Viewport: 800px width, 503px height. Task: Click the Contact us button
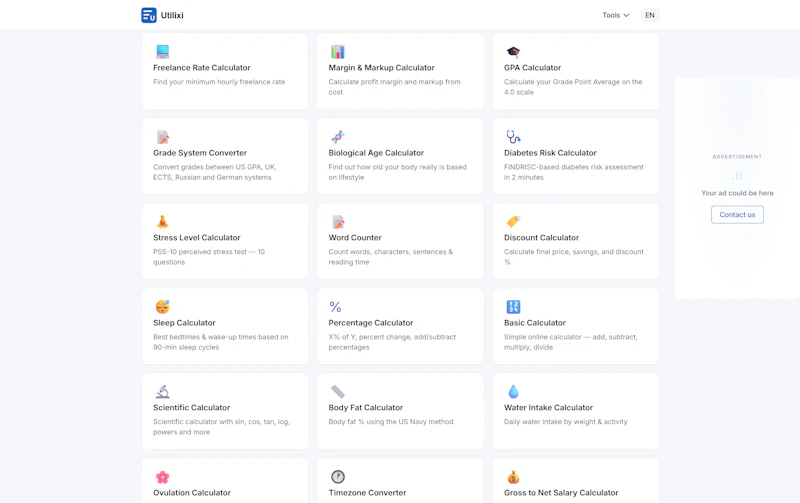coord(737,215)
